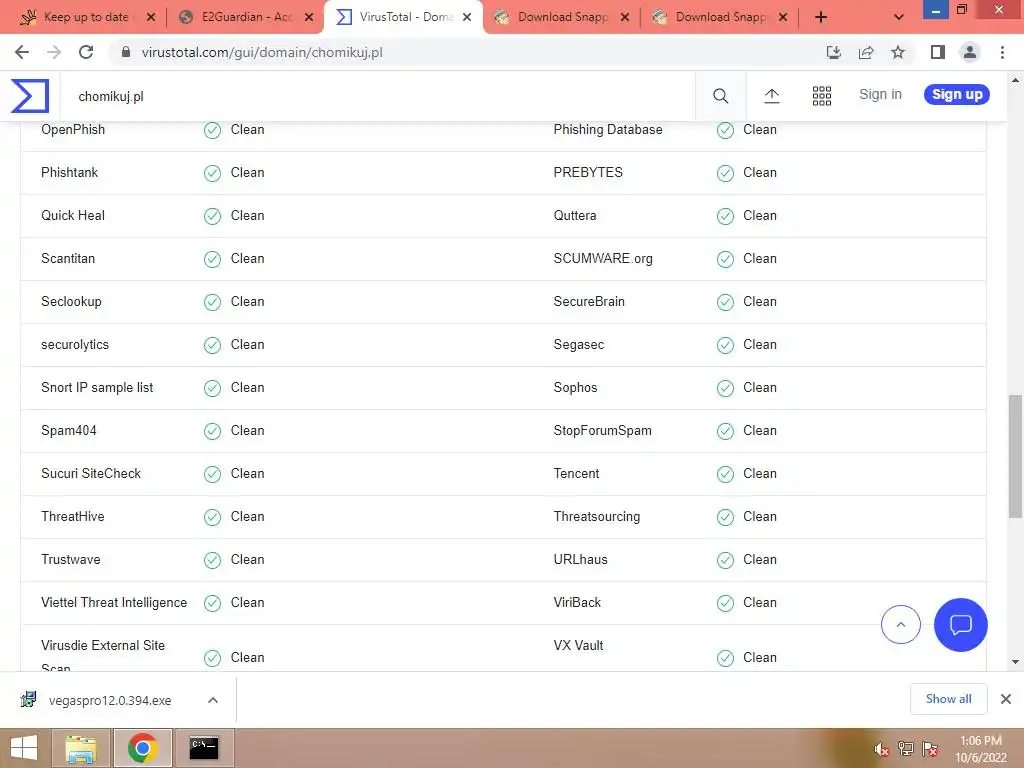Screen dimensions: 1024x768
Task: Click the Viettel Threat Intelligence entry
Action: pyautogui.click(x=114, y=602)
